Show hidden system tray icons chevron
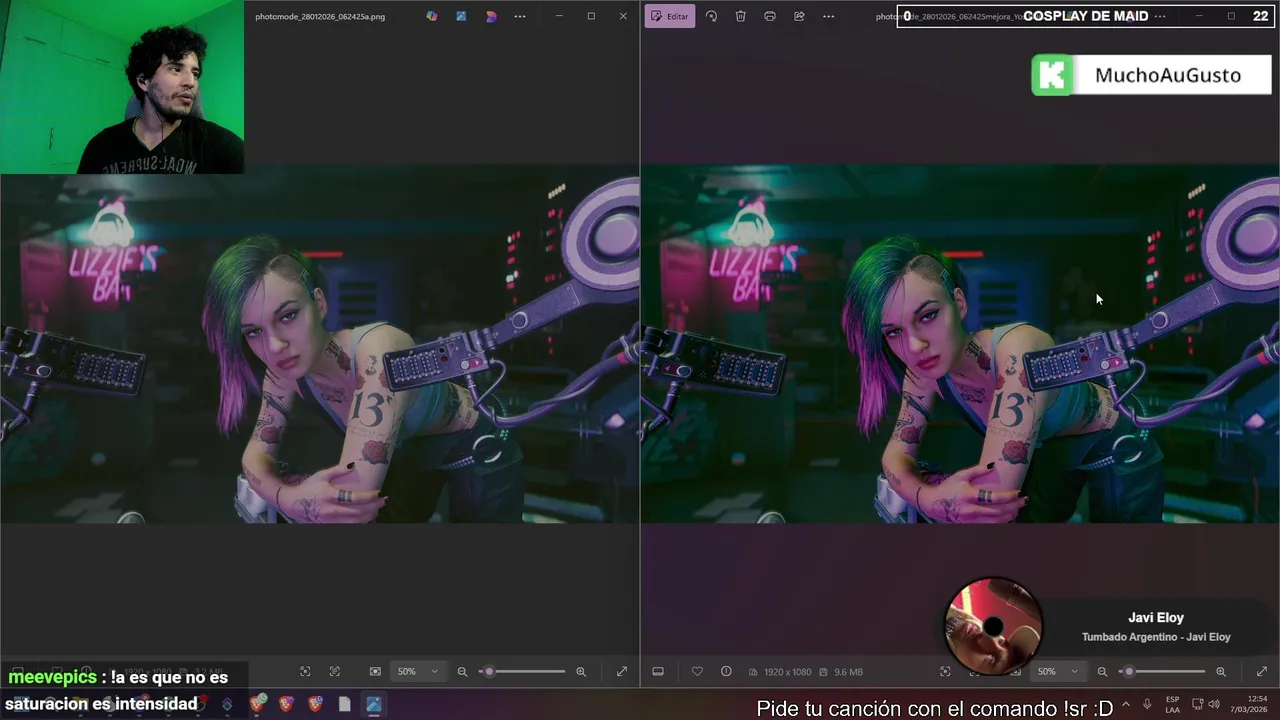Viewport: 1280px width, 720px height. click(x=1126, y=705)
